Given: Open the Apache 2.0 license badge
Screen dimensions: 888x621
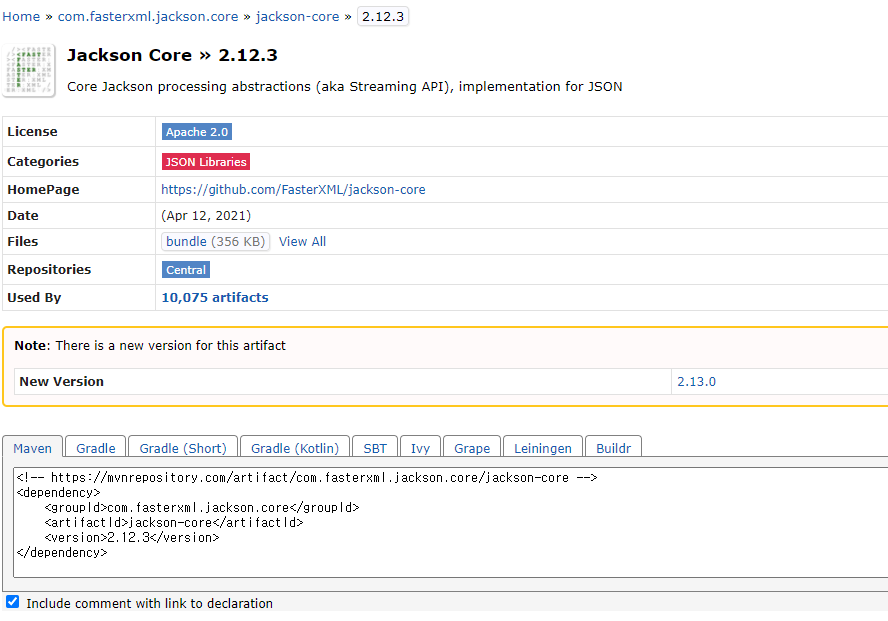Looking at the screenshot, I should click(x=197, y=132).
